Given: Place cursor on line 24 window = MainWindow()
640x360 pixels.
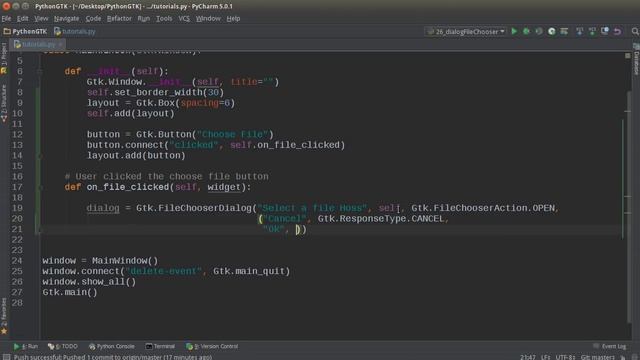Looking at the screenshot, I should click(100, 260).
